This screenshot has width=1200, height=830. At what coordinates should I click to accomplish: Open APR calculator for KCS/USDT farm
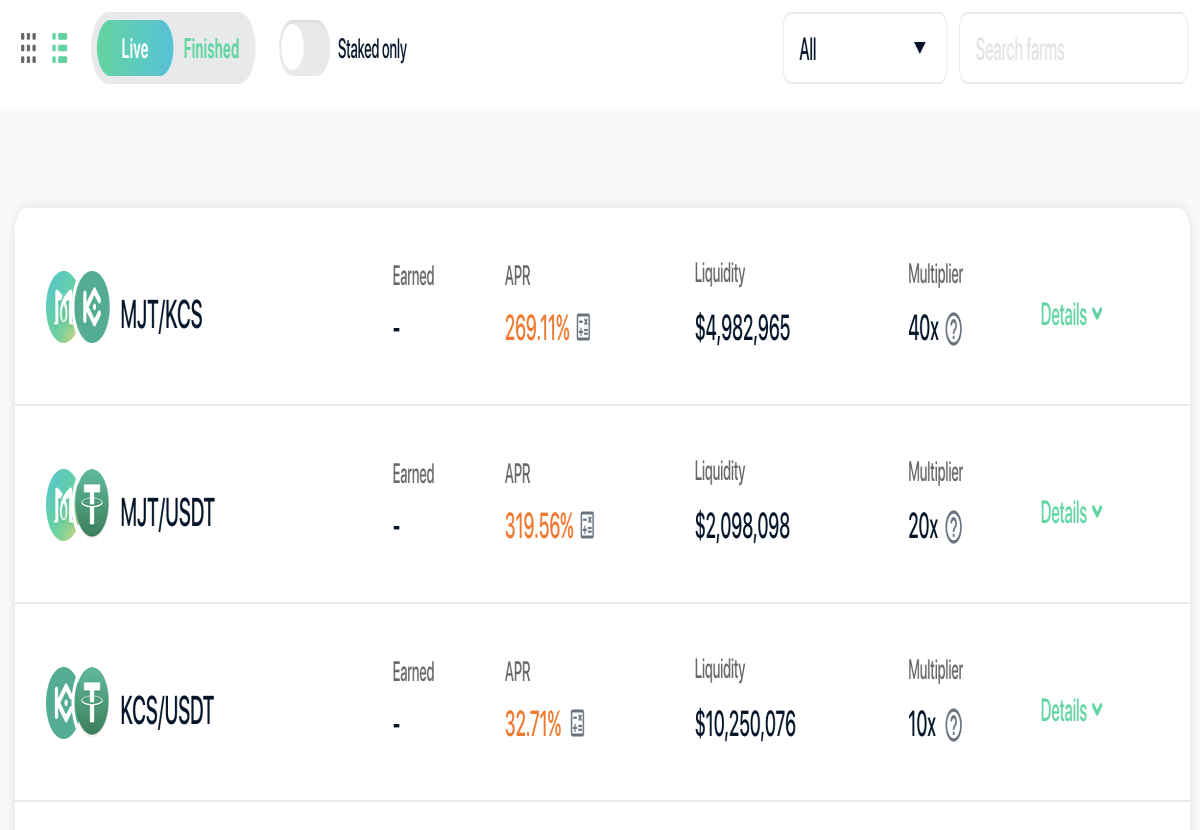pyautogui.click(x=577, y=724)
